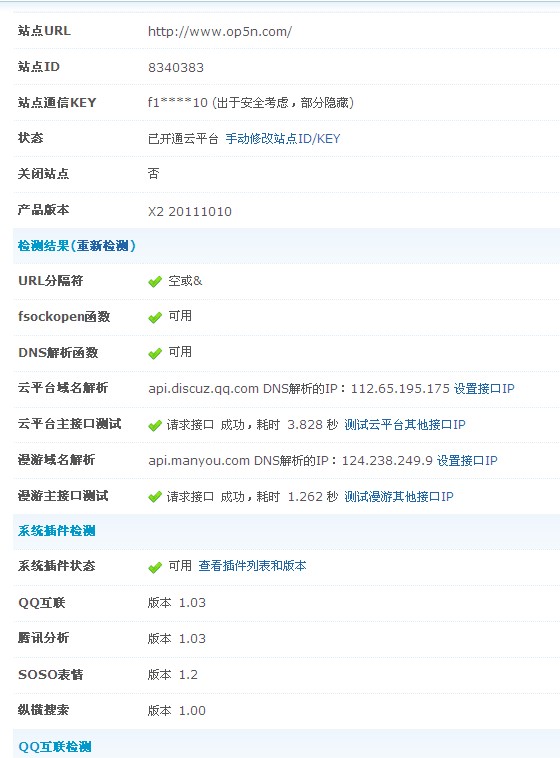Click the green checkmark next to fsockopen函数

point(155,317)
